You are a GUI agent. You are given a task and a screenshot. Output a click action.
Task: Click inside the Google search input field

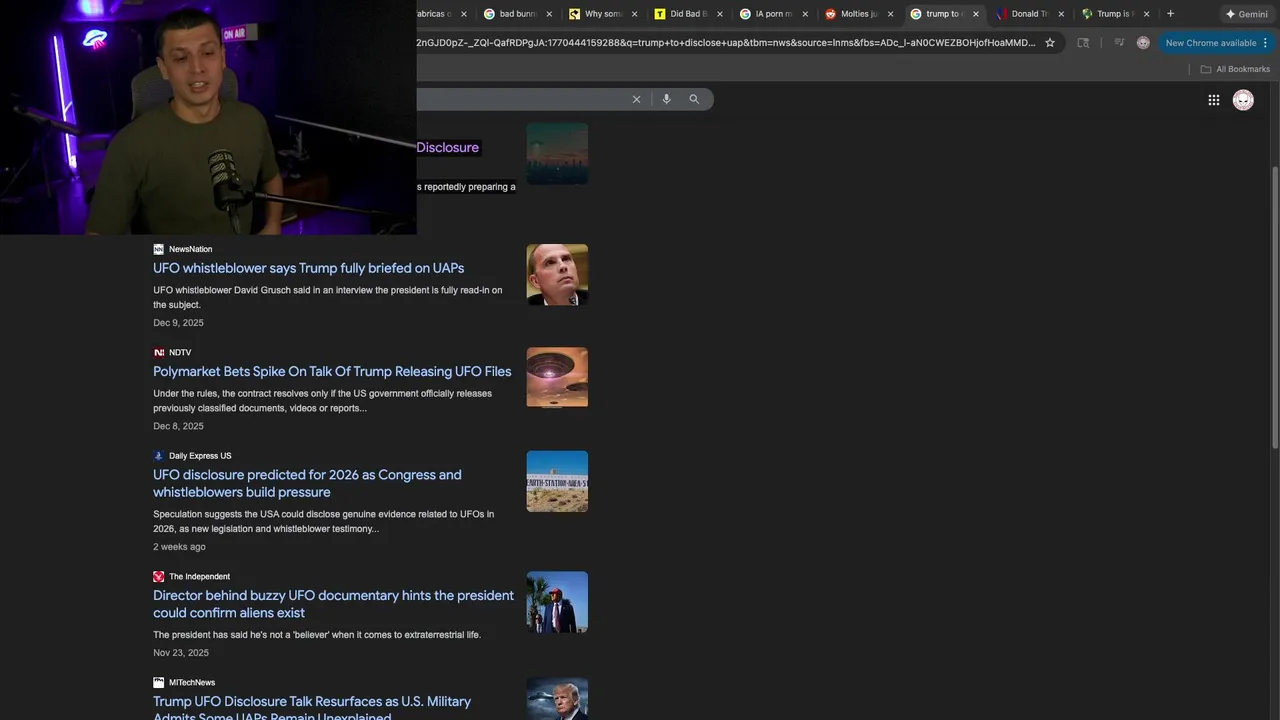coord(520,99)
